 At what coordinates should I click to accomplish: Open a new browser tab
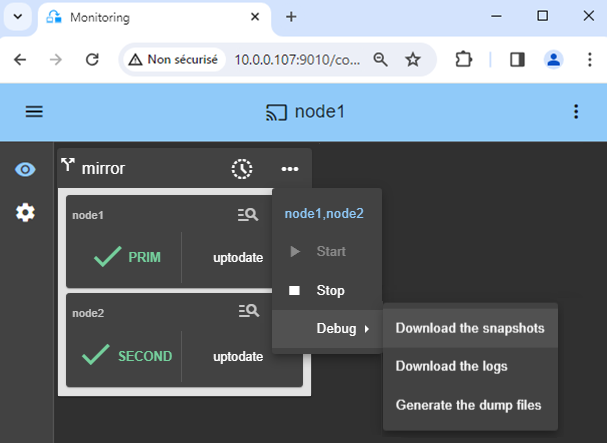point(291,17)
